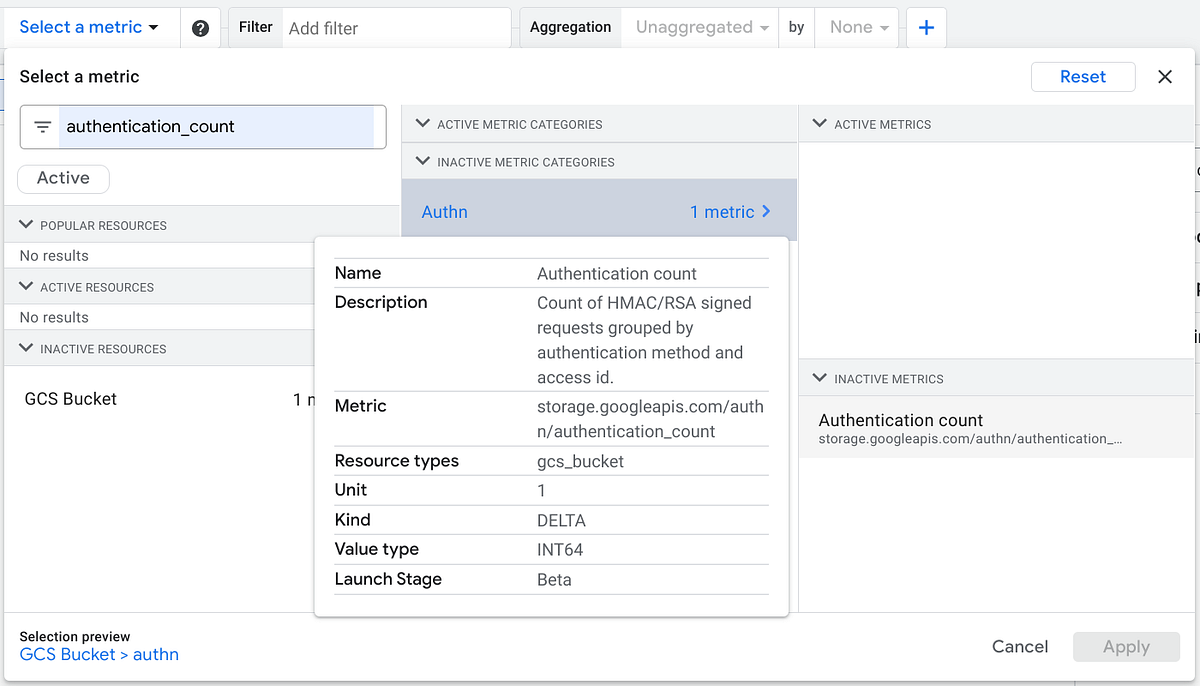
Task: Click the arrow beside "1 metric" on Authn row
Action: [764, 211]
